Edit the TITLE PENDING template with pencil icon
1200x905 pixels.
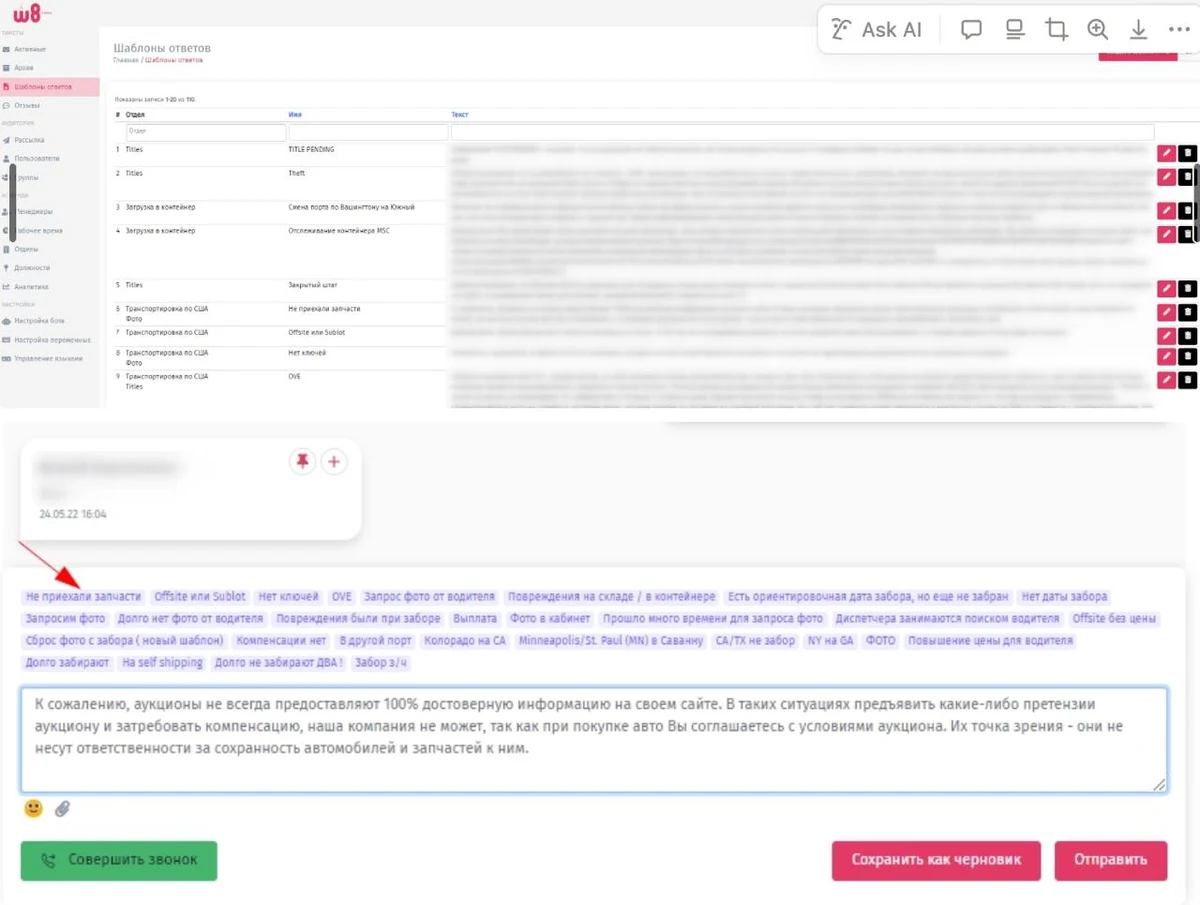(x=1165, y=153)
